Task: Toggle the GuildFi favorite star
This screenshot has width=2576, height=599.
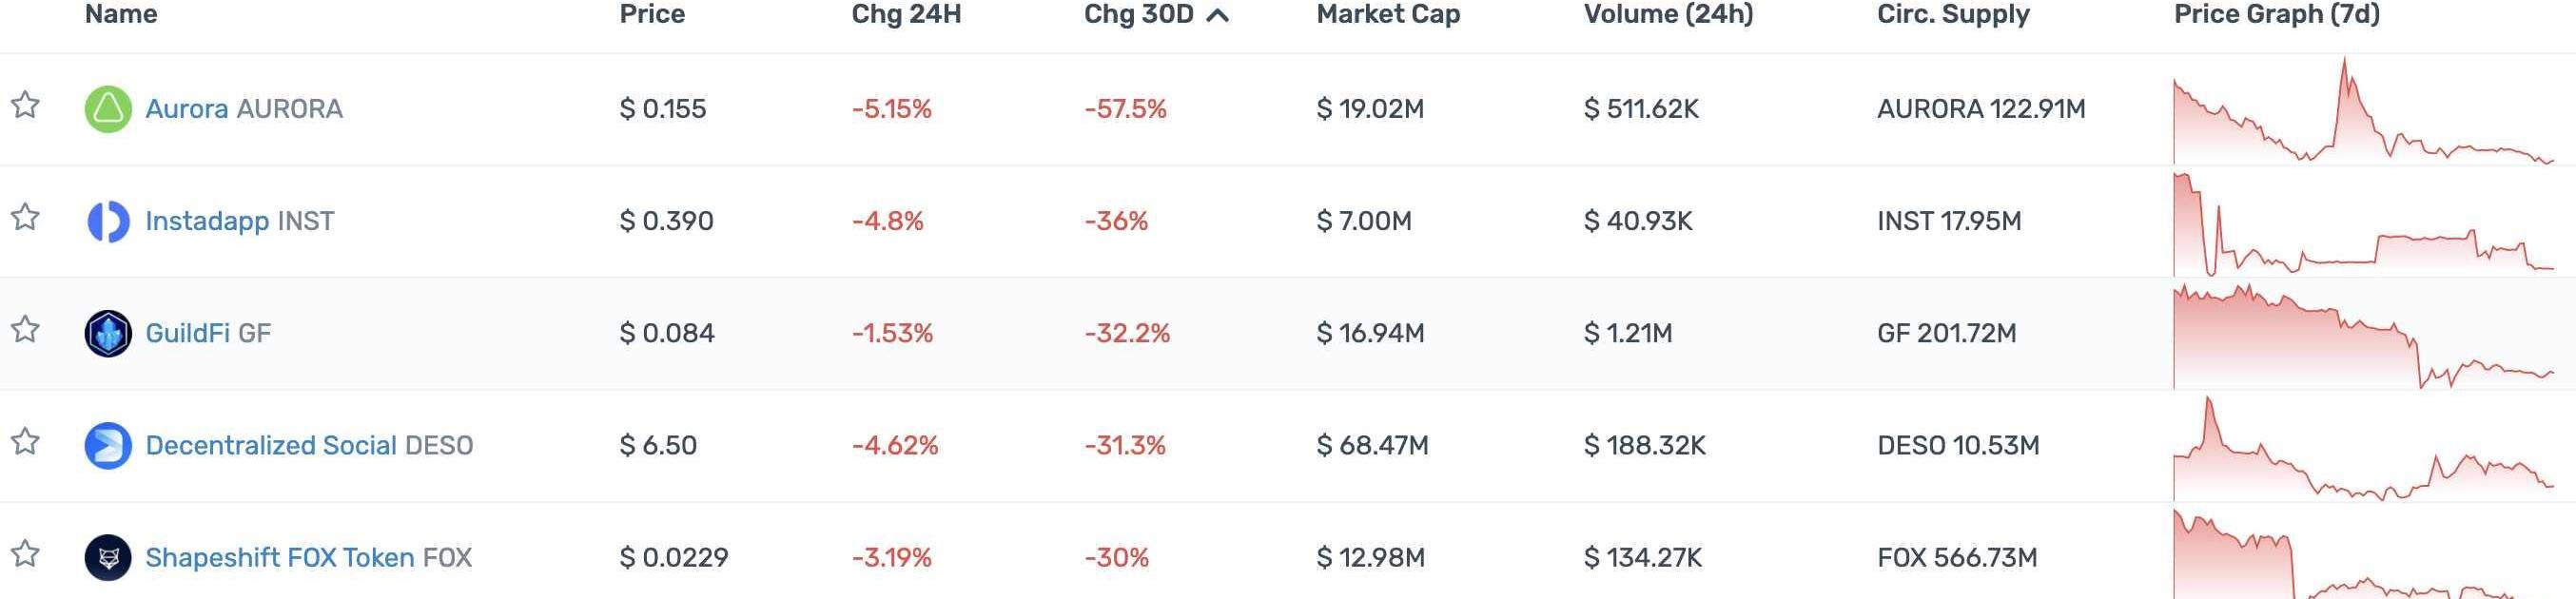Action: (x=25, y=329)
